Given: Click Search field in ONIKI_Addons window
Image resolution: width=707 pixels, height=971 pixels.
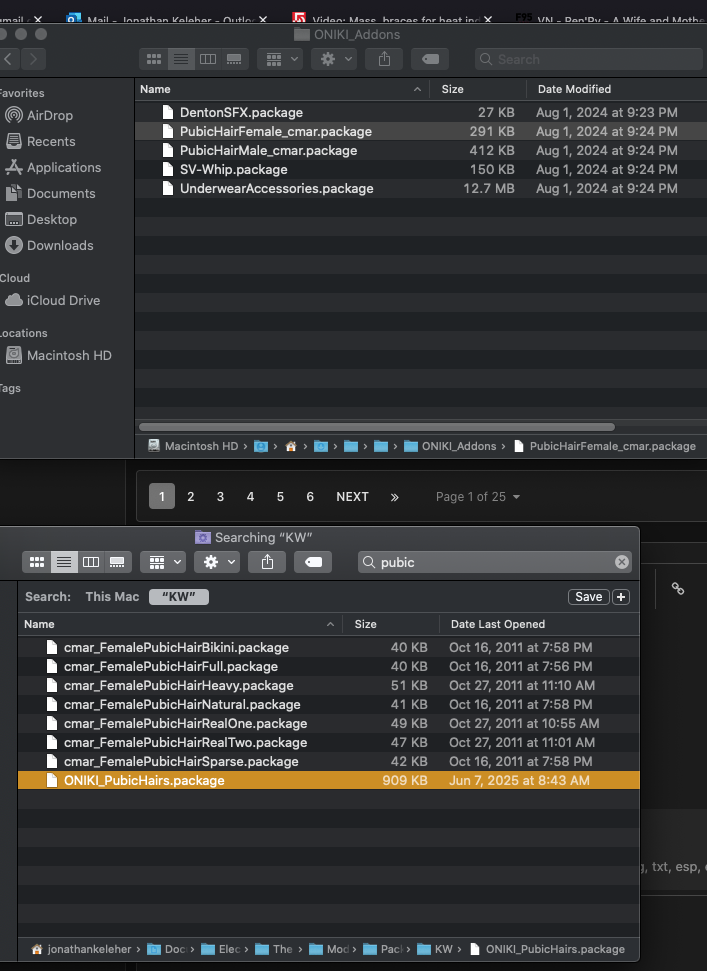Looking at the screenshot, I should [x=589, y=59].
